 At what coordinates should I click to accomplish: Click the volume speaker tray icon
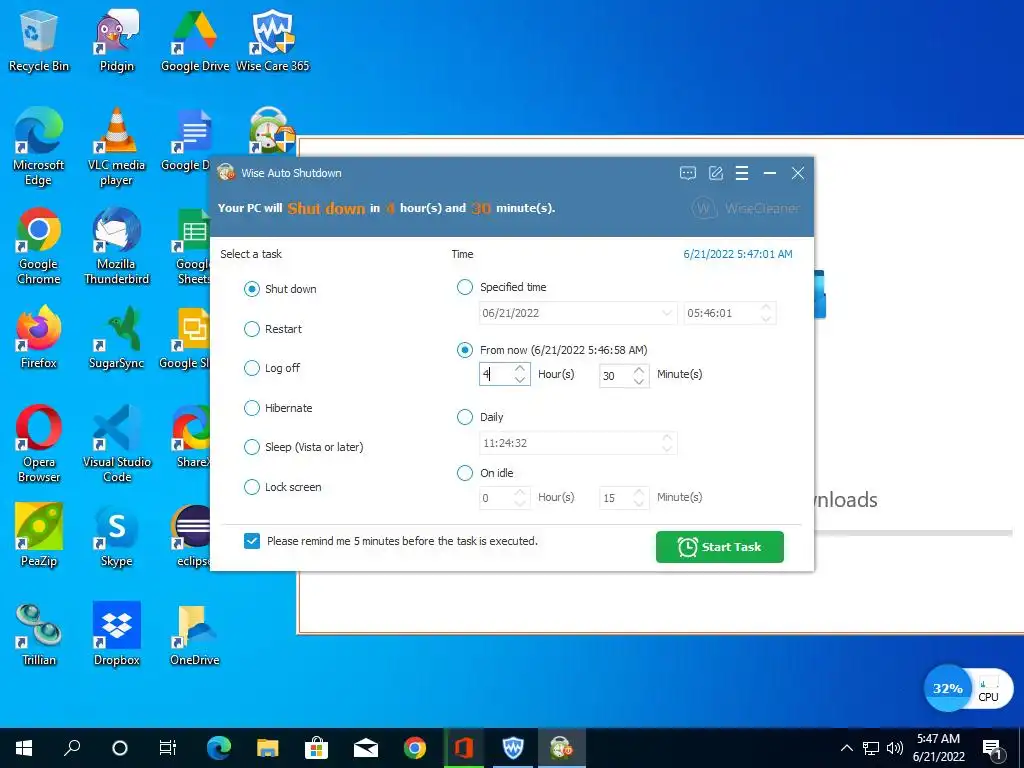[x=895, y=748]
